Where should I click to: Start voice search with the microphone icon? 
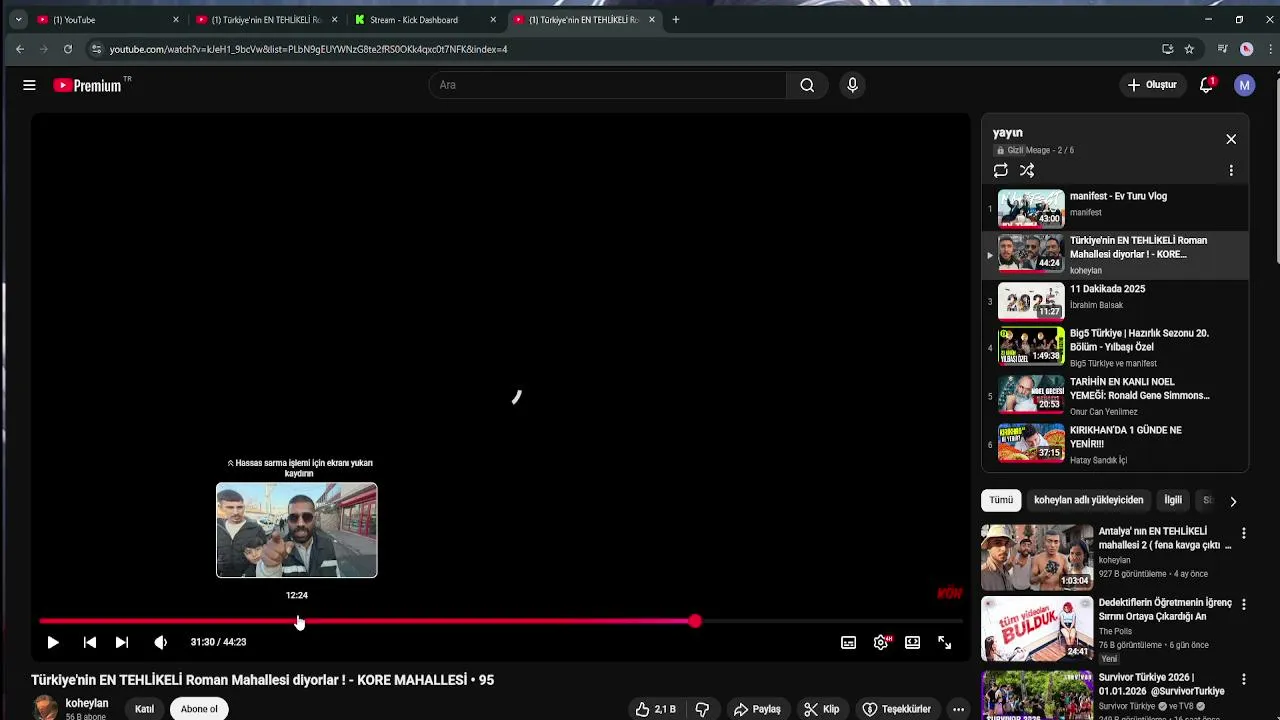click(x=852, y=85)
